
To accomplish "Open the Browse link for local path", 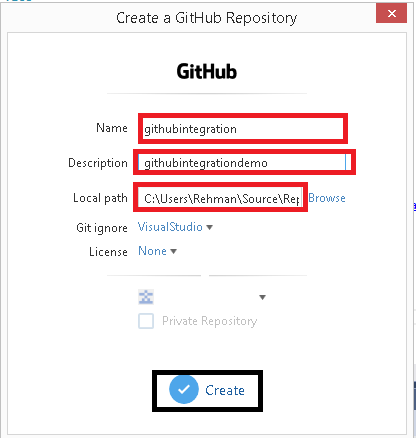I will pyautogui.click(x=327, y=198).
